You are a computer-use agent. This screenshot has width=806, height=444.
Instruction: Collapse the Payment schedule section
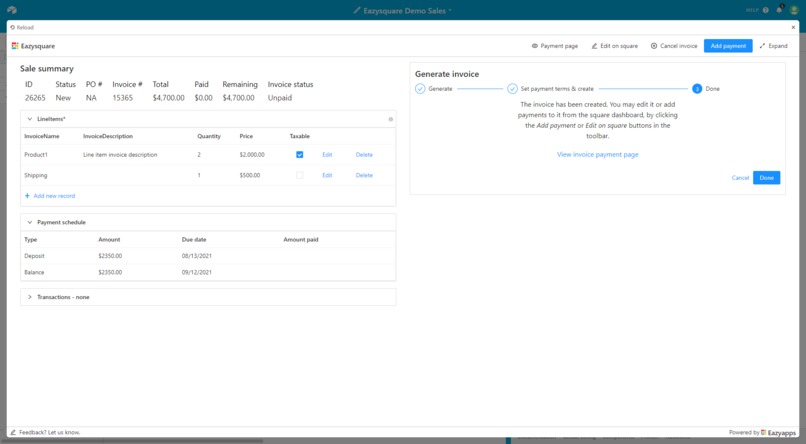pos(29,223)
